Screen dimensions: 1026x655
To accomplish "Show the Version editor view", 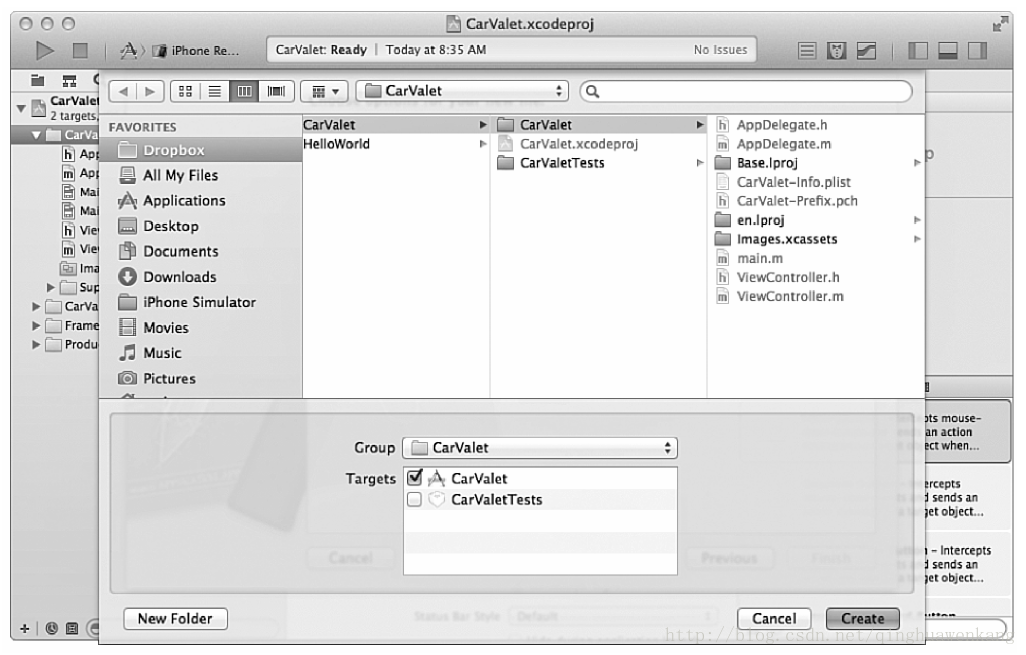I will (x=866, y=50).
